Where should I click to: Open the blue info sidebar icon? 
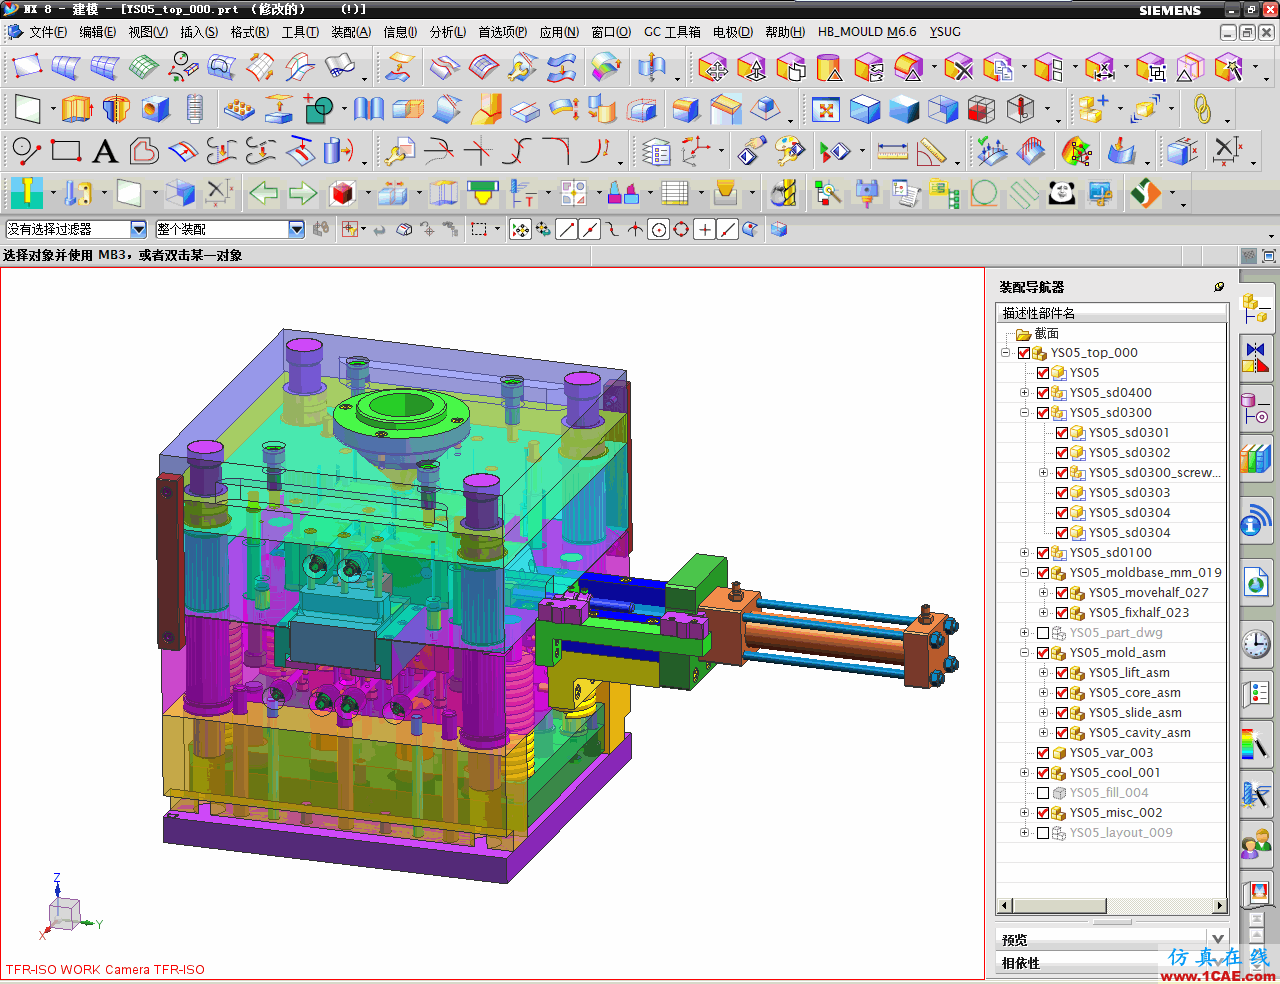click(x=1257, y=522)
